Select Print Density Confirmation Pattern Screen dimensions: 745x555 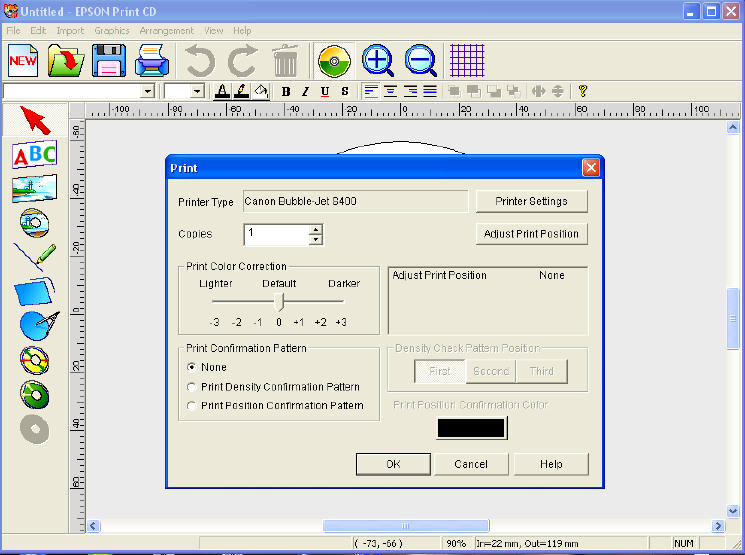[x=191, y=387]
